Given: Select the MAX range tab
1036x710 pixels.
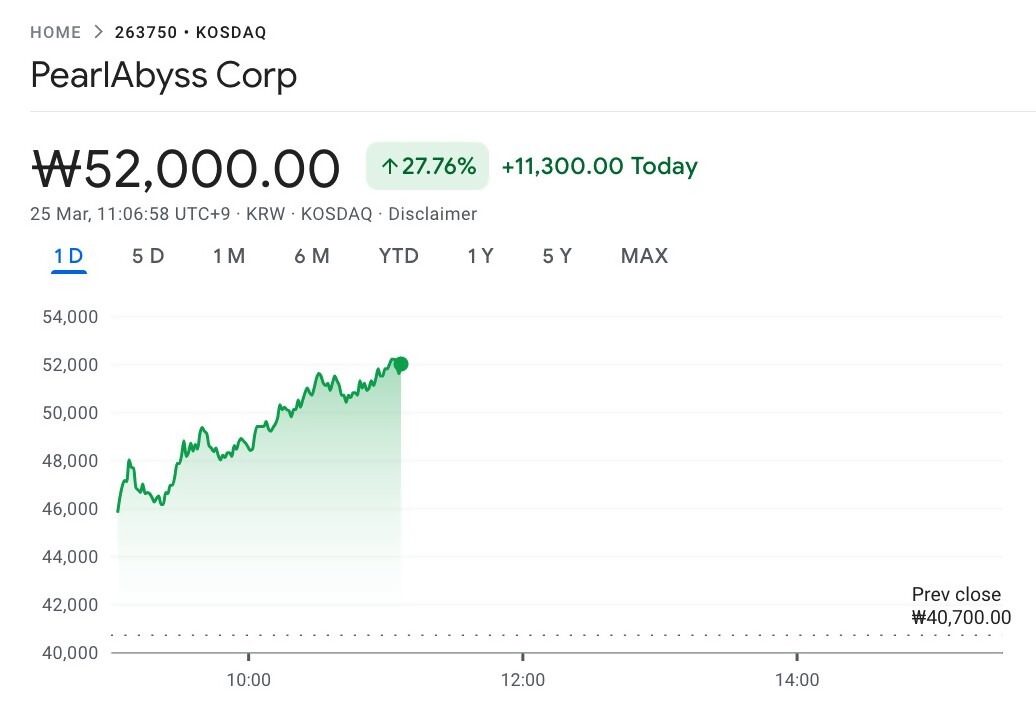Looking at the screenshot, I should [x=644, y=256].
